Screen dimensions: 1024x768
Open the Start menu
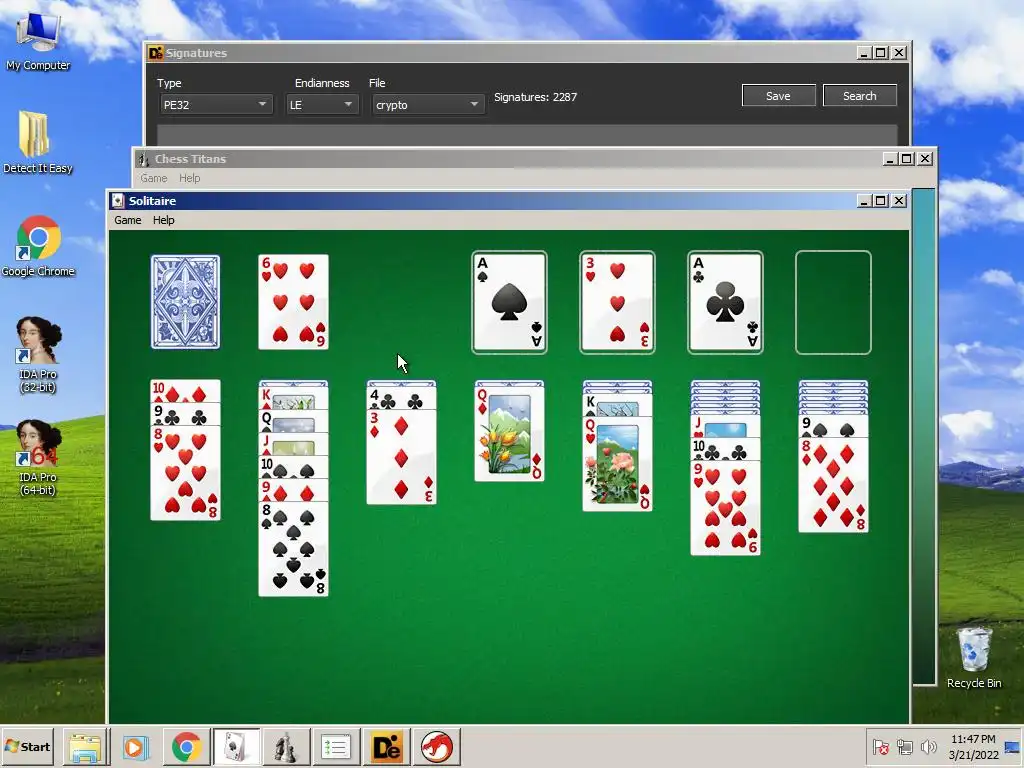point(27,746)
